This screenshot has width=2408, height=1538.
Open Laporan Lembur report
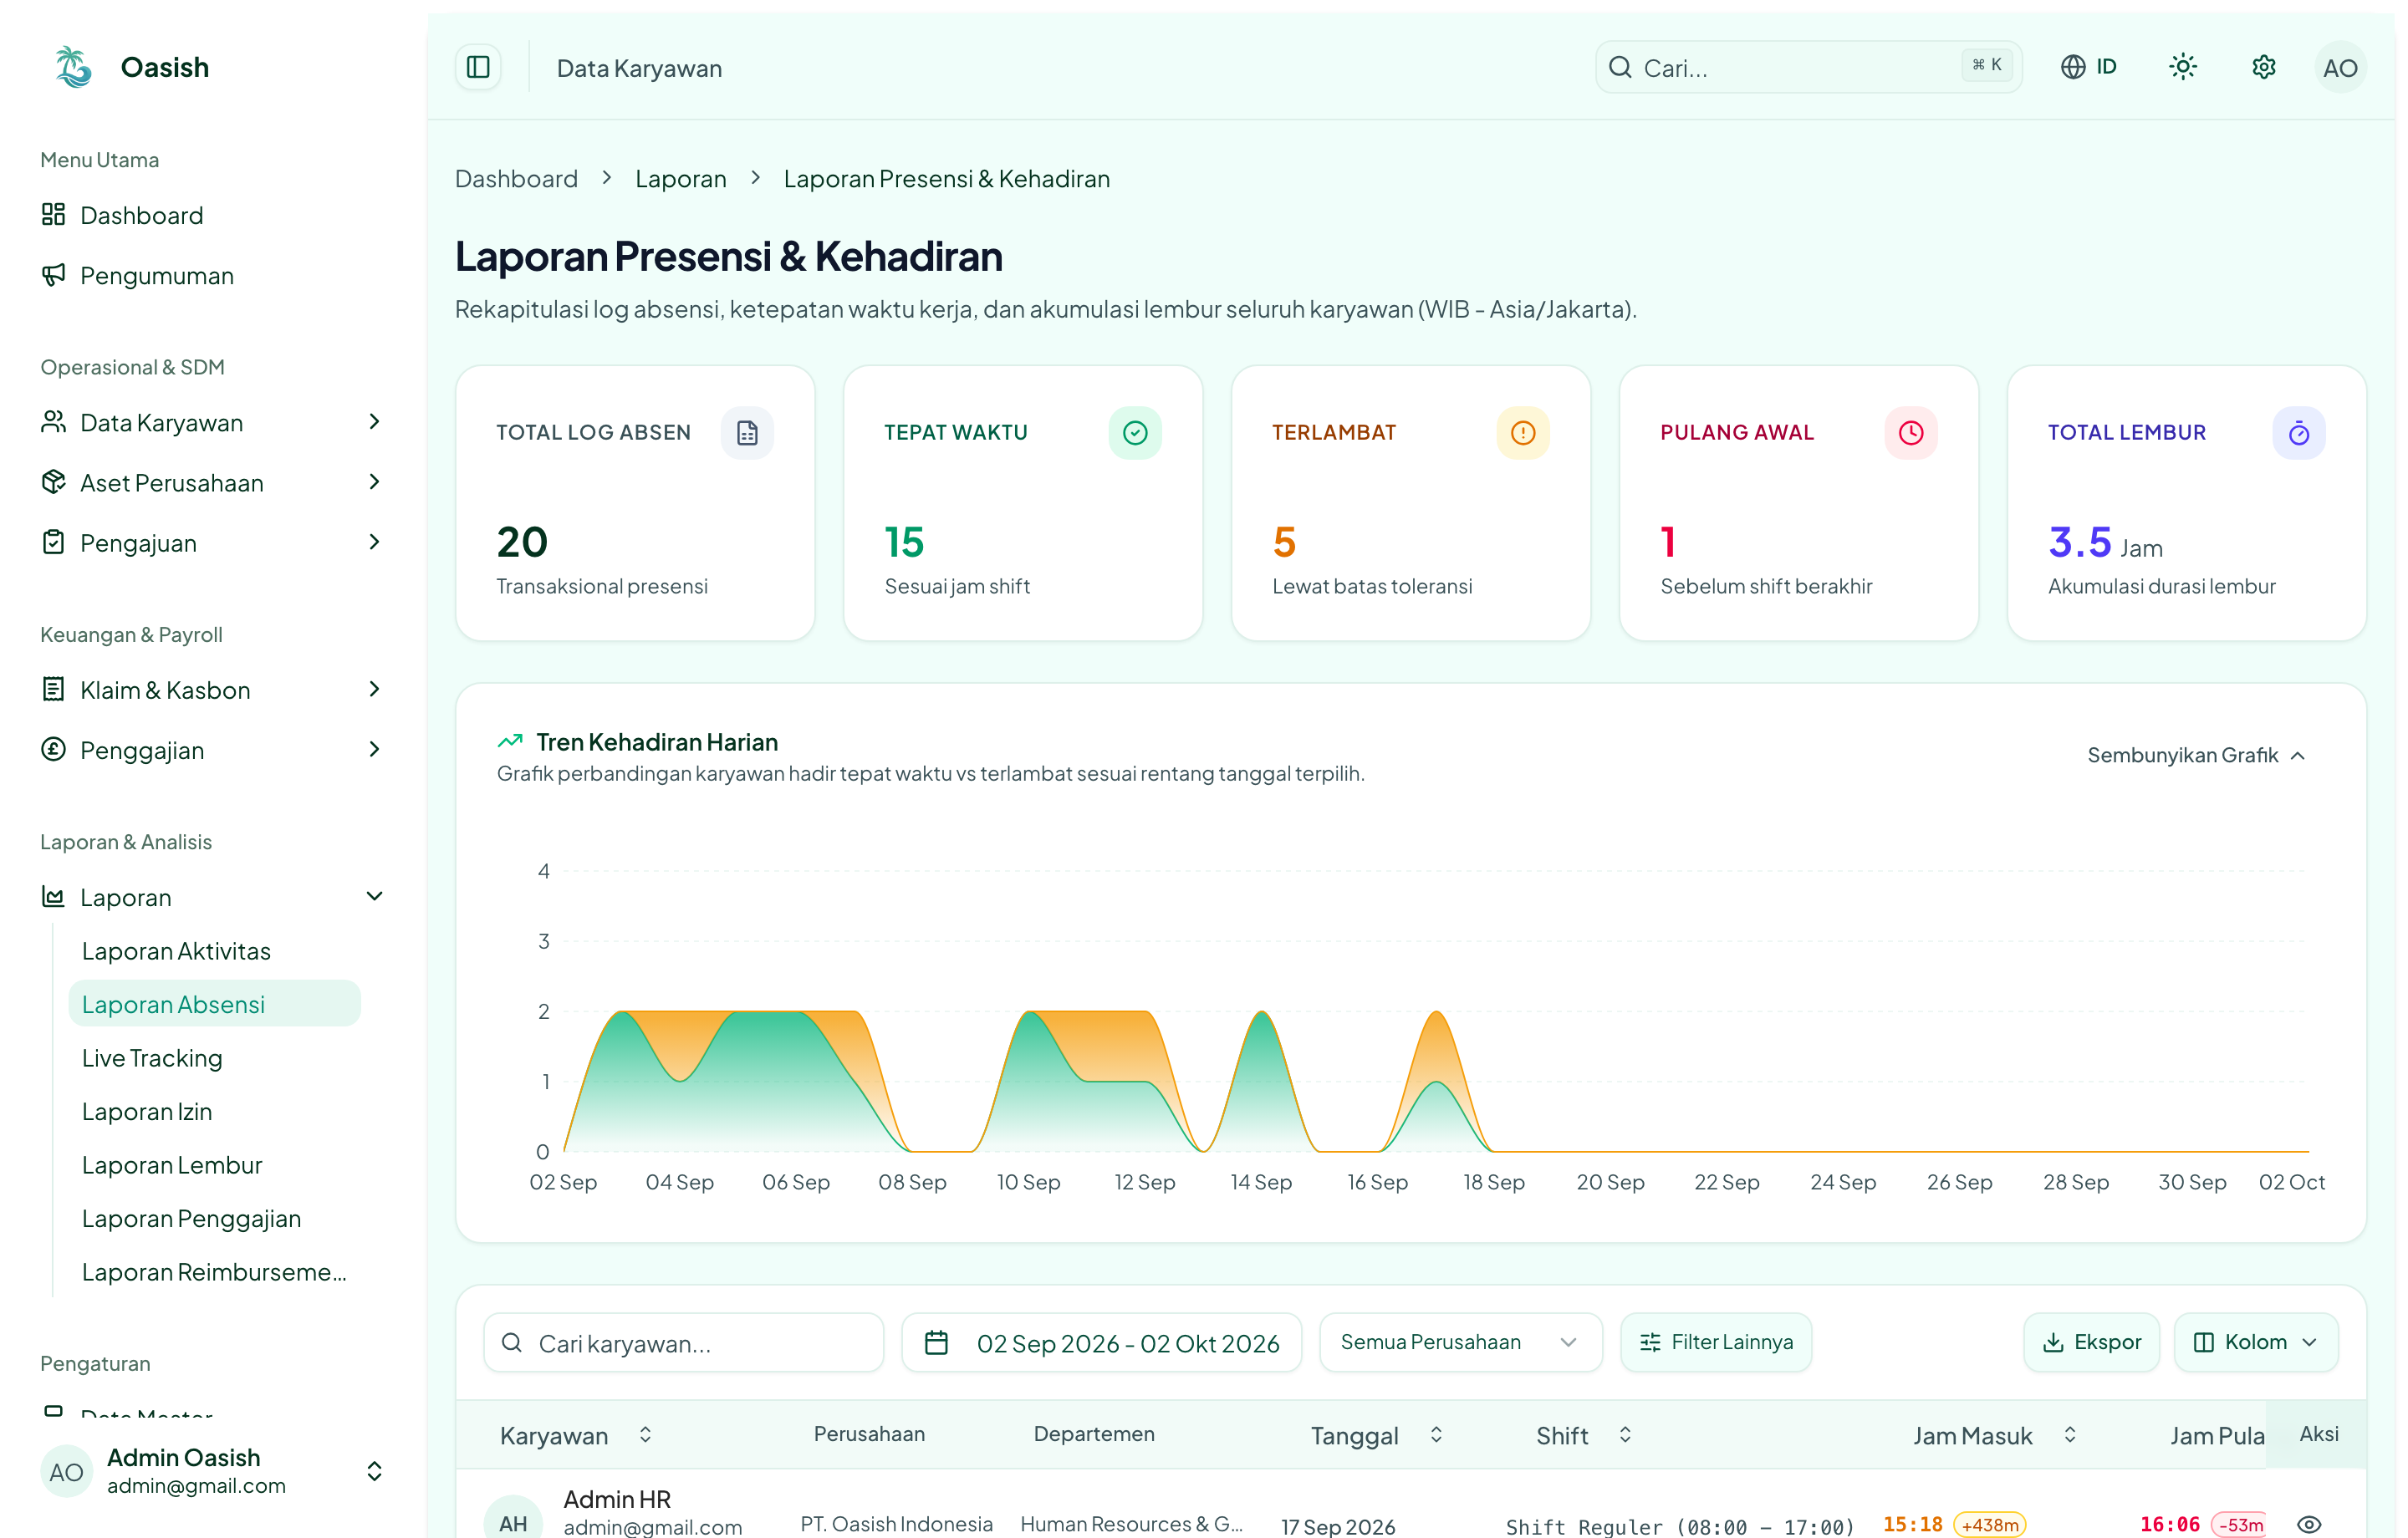215,1164
